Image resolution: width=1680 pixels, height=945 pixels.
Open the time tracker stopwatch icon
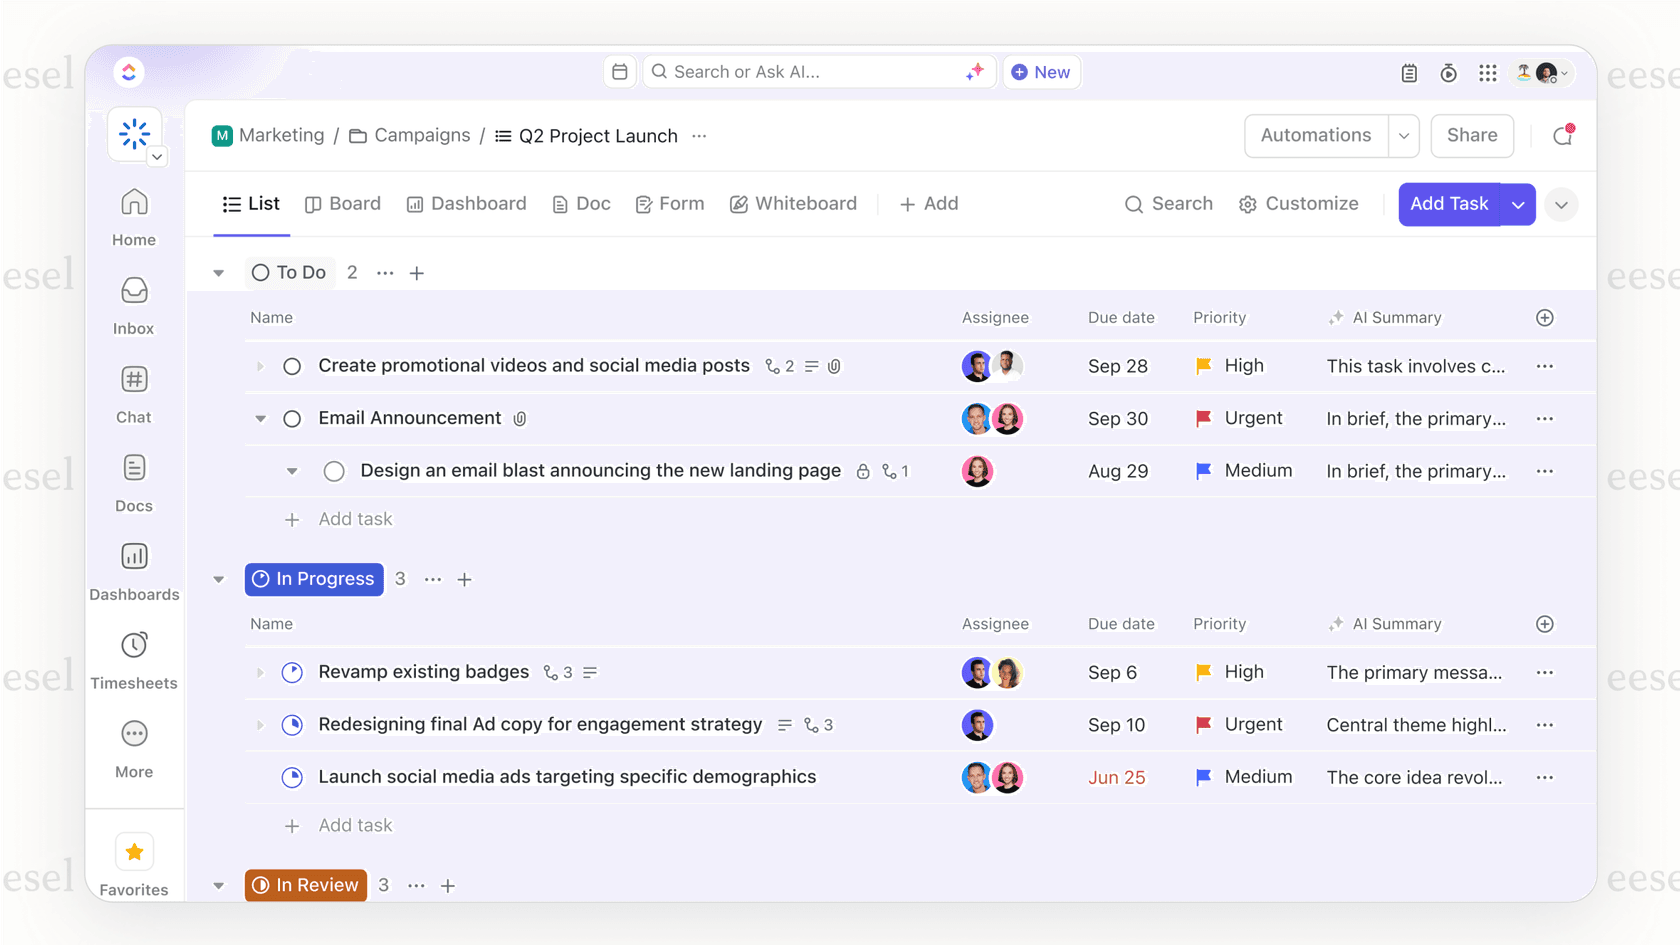(x=1448, y=72)
